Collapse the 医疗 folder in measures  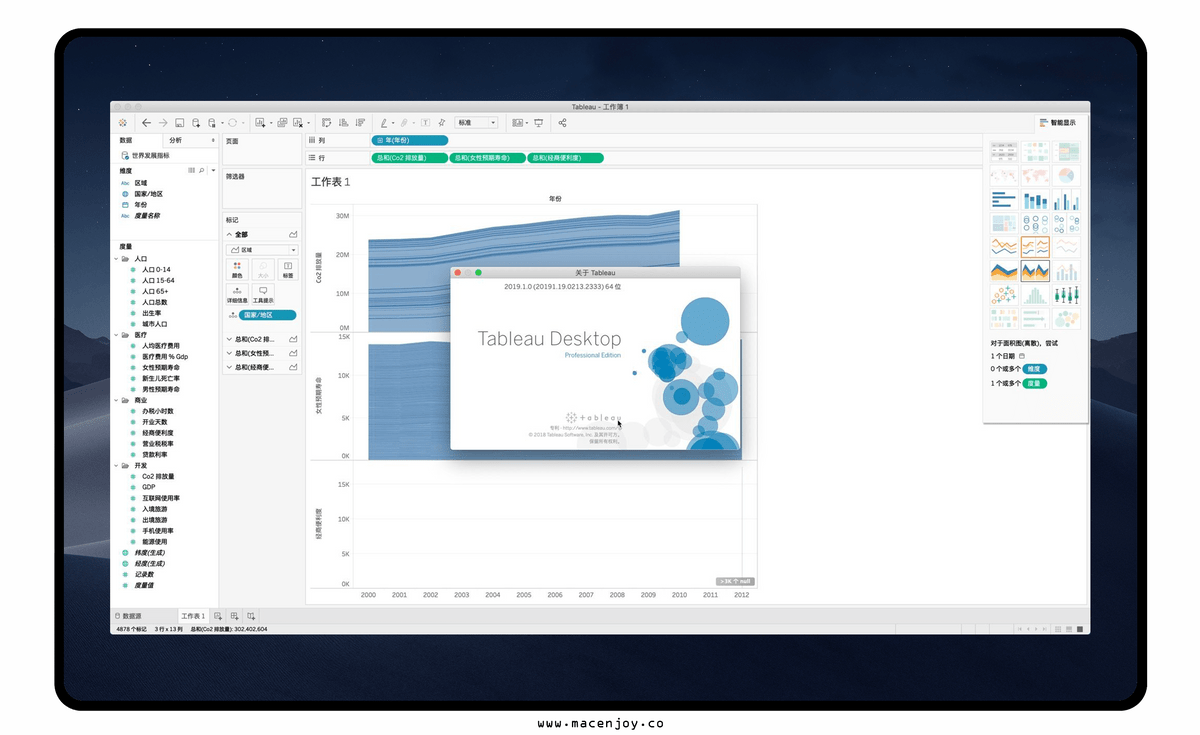117,335
